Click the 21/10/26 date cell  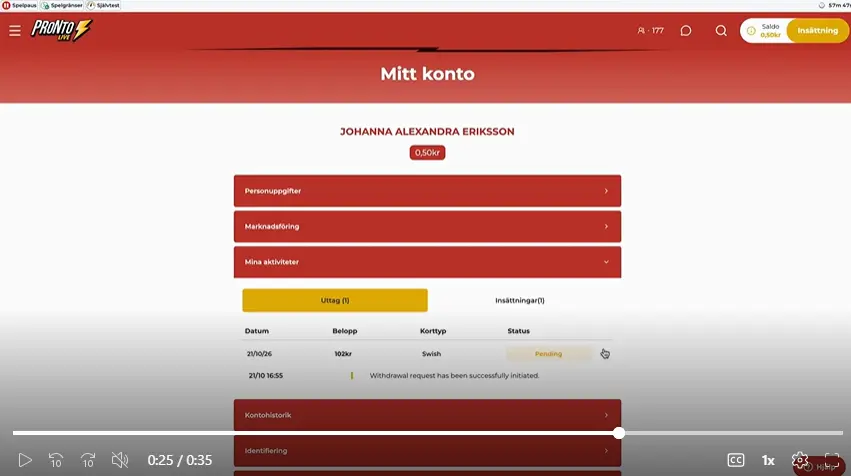259,354
